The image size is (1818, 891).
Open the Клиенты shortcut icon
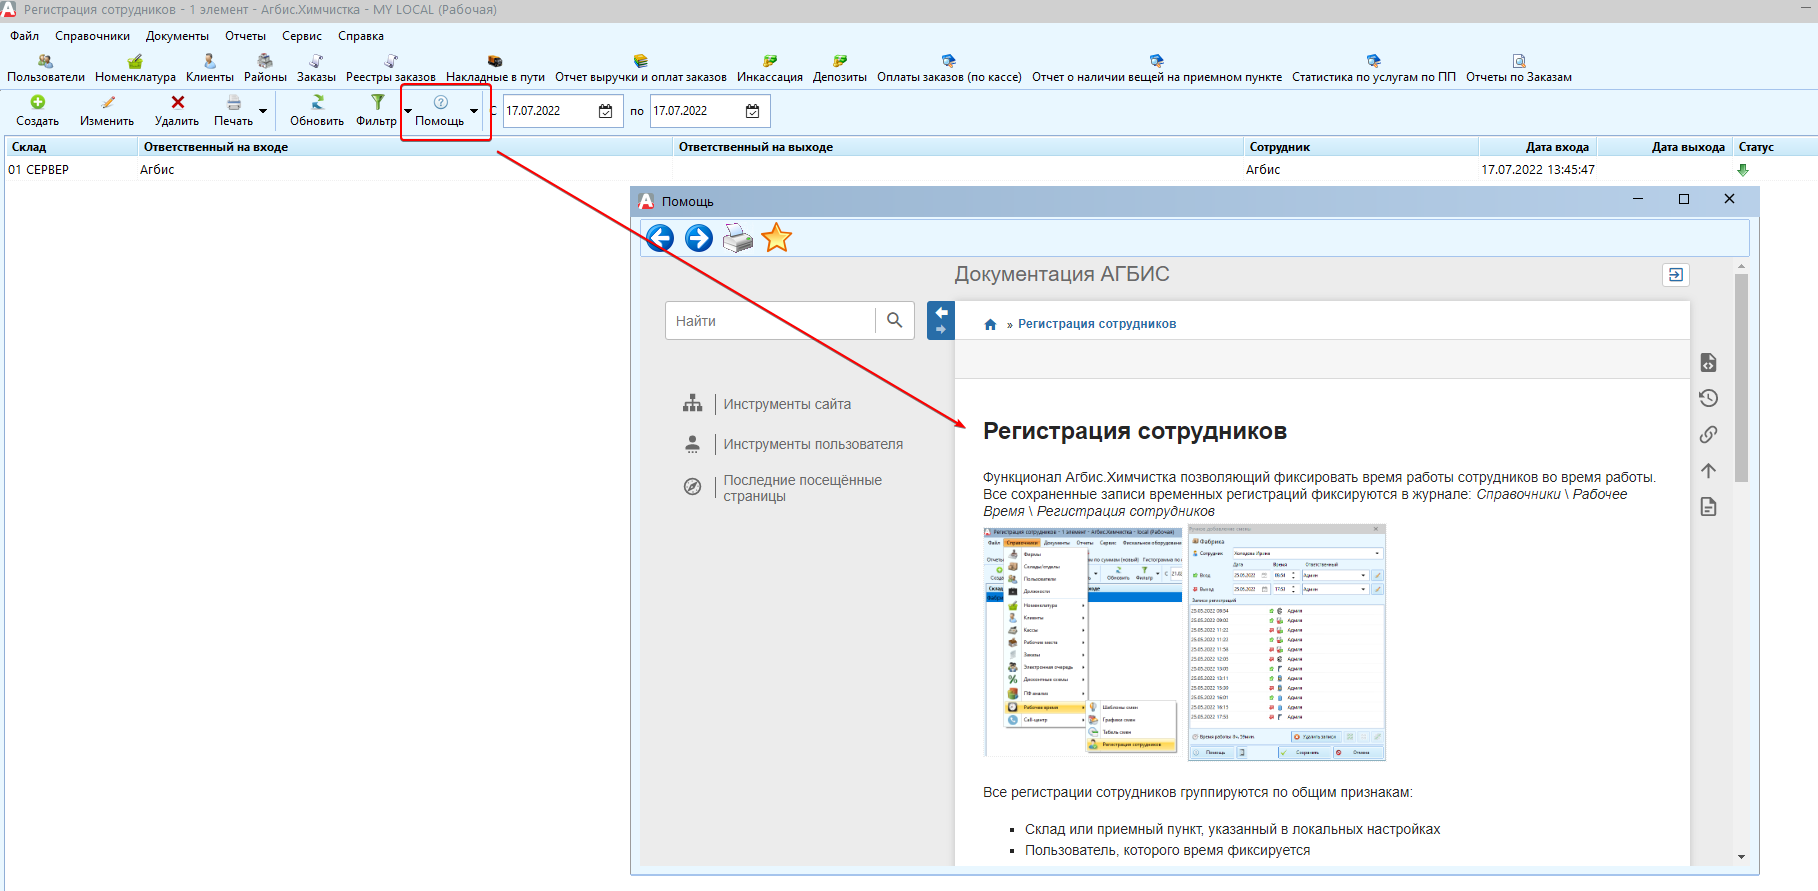(x=210, y=61)
